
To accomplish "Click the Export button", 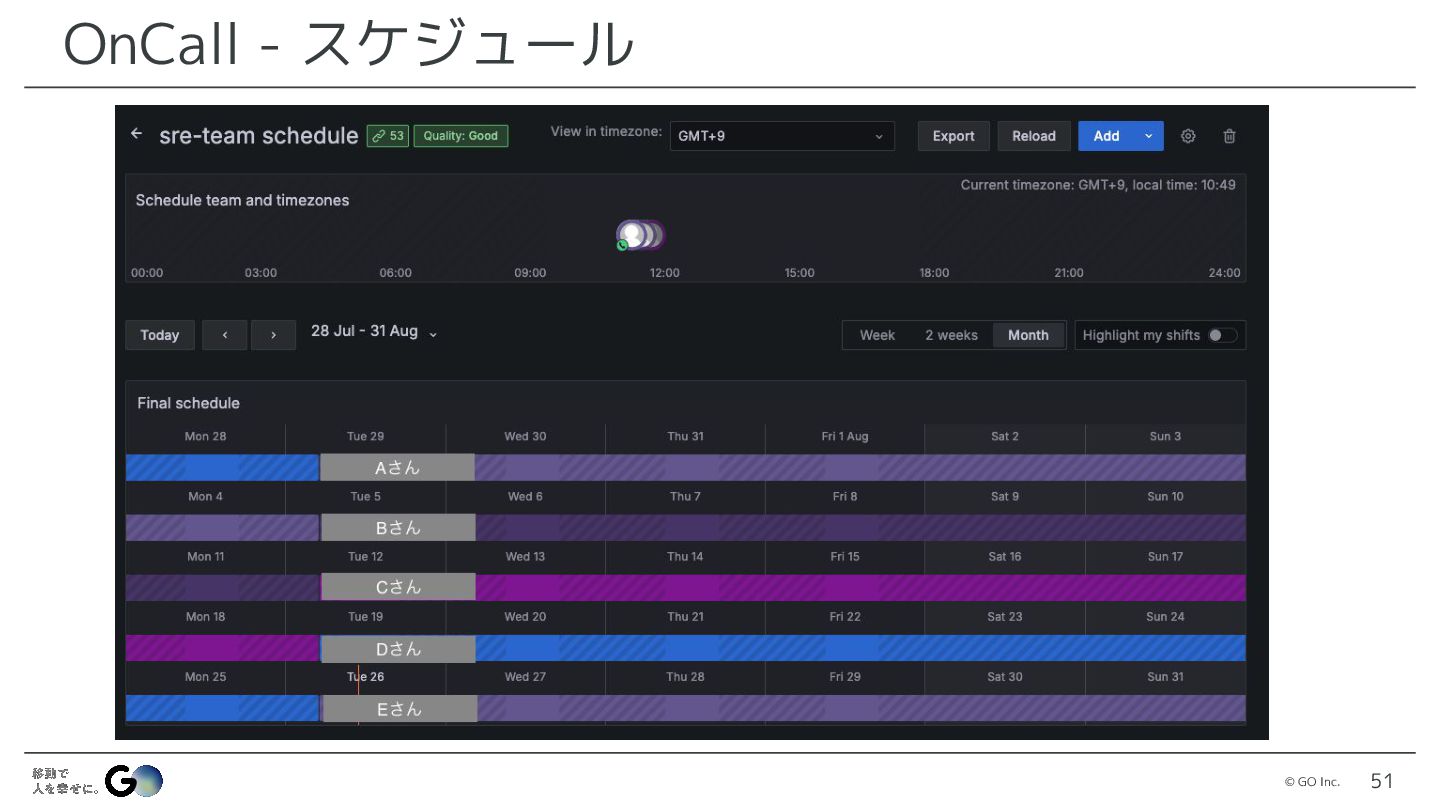I will tap(954, 136).
